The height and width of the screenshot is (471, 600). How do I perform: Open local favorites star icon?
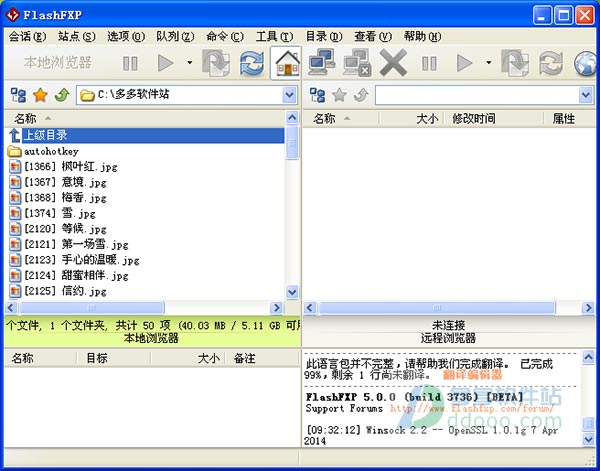[40, 95]
